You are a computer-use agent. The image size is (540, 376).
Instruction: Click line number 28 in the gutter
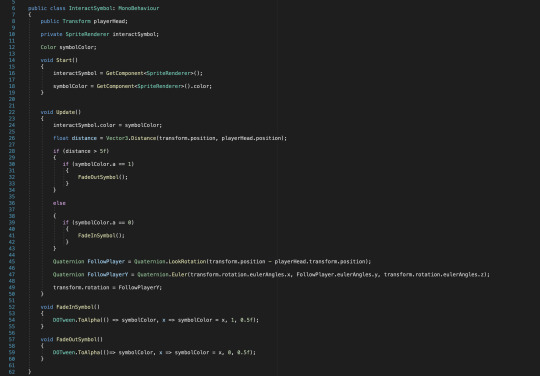[x=12, y=151]
